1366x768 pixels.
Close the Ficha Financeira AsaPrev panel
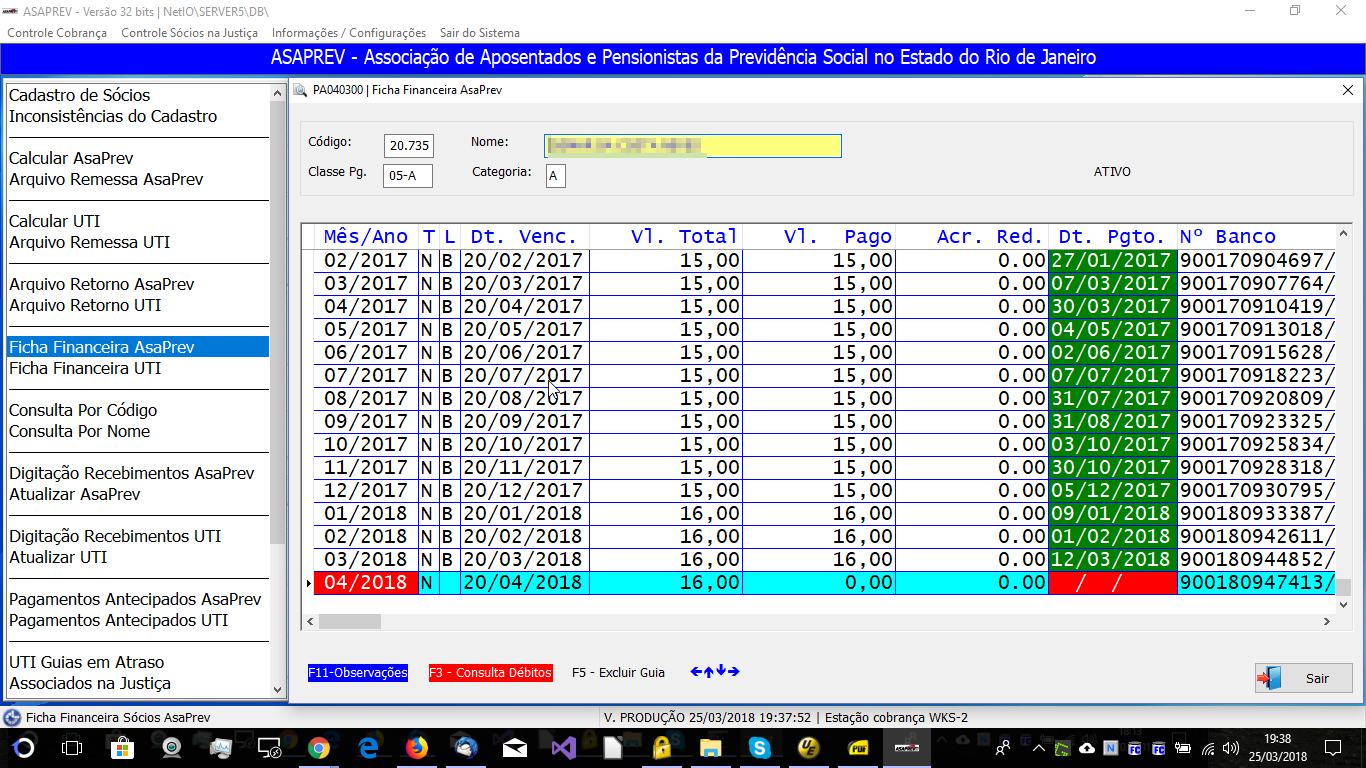pyautogui.click(x=1347, y=90)
